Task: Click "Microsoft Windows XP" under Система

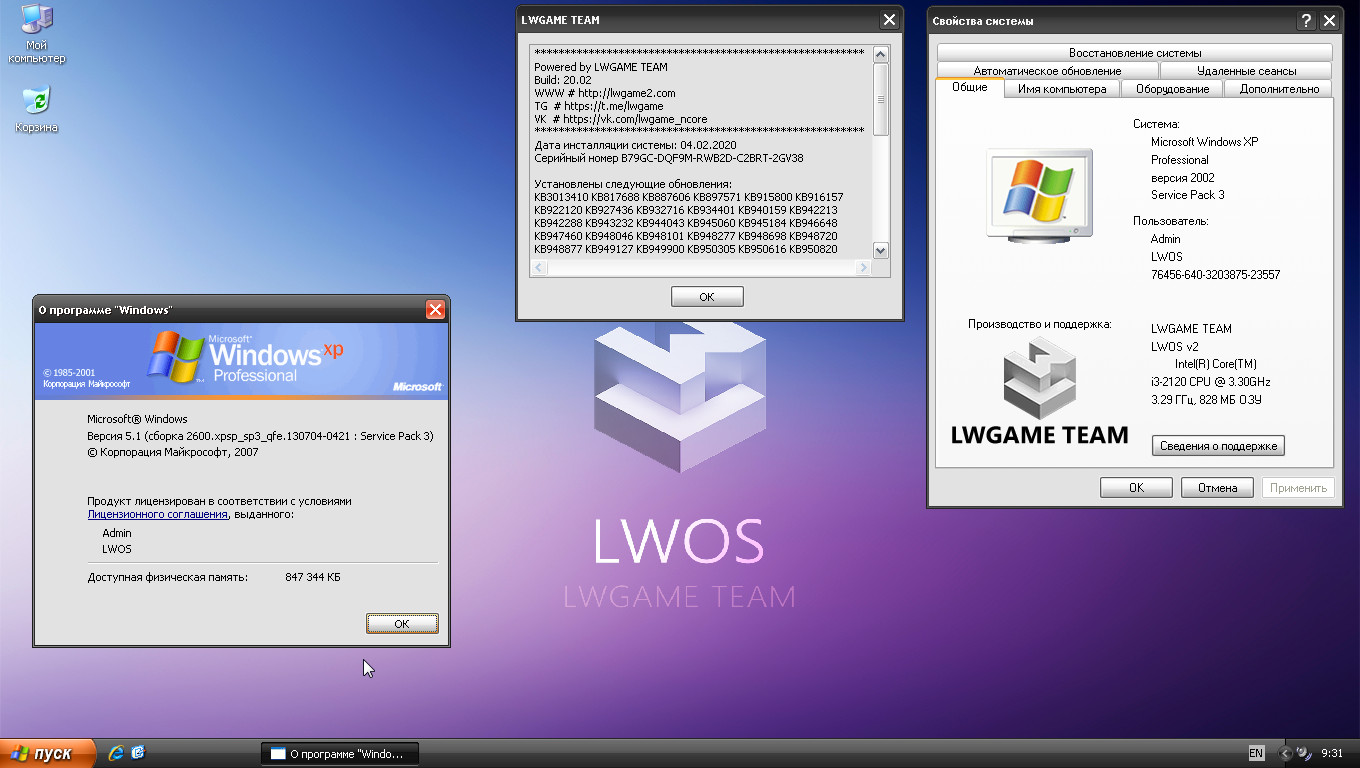Action: (x=1205, y=142)
